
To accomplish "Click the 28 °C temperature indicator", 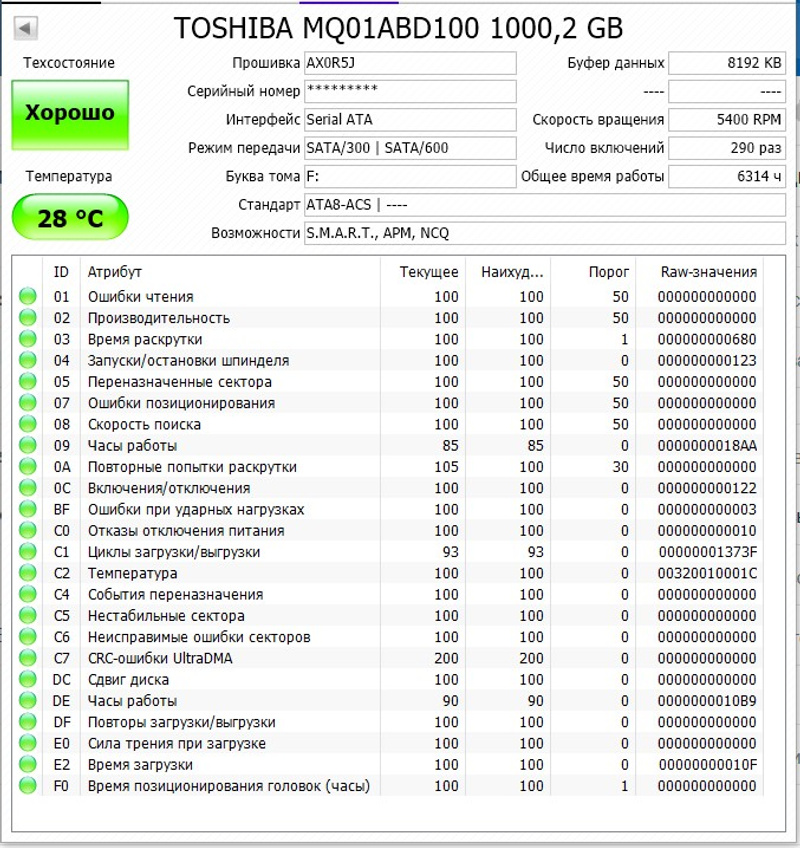I will pos(70,218).
